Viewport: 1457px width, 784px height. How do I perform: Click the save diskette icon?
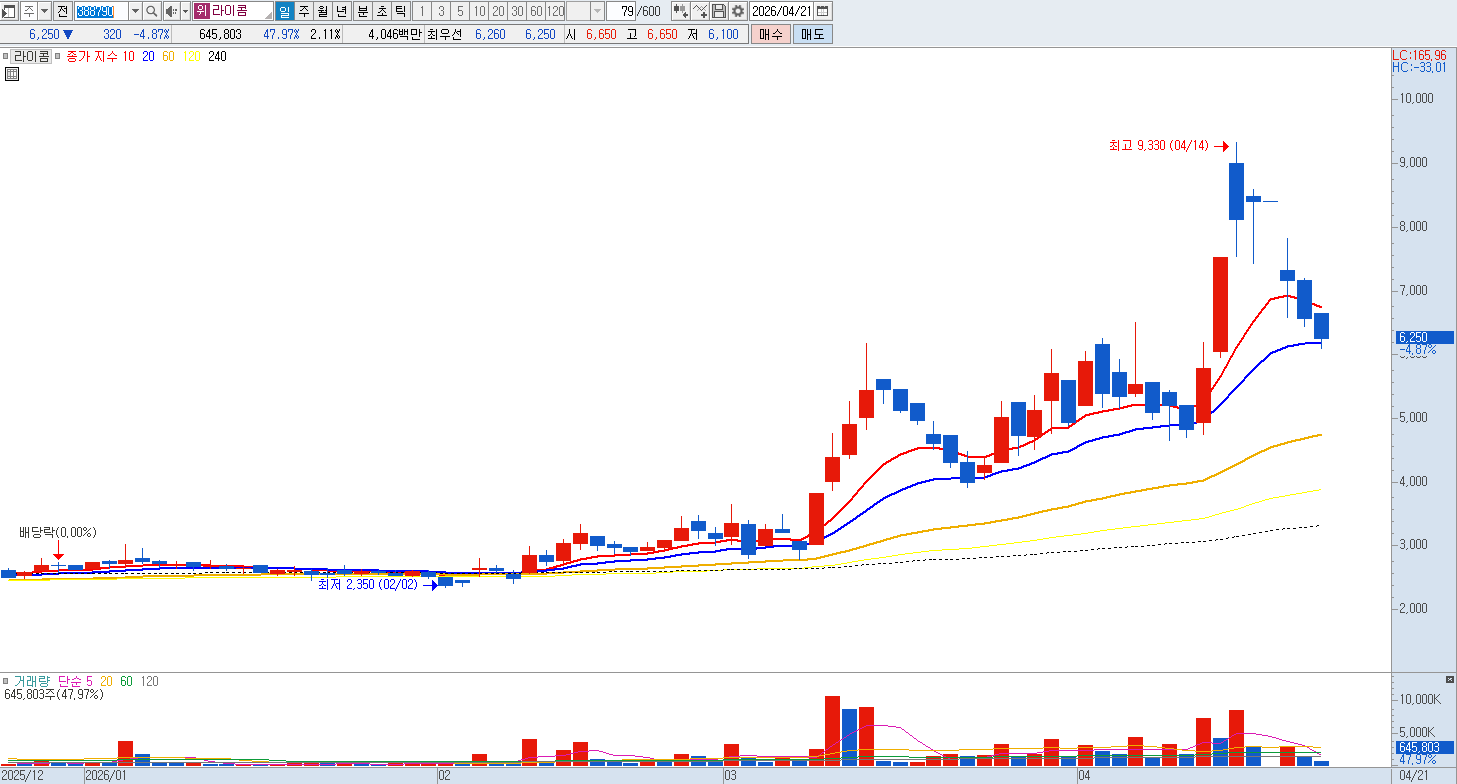coord(719,11)
